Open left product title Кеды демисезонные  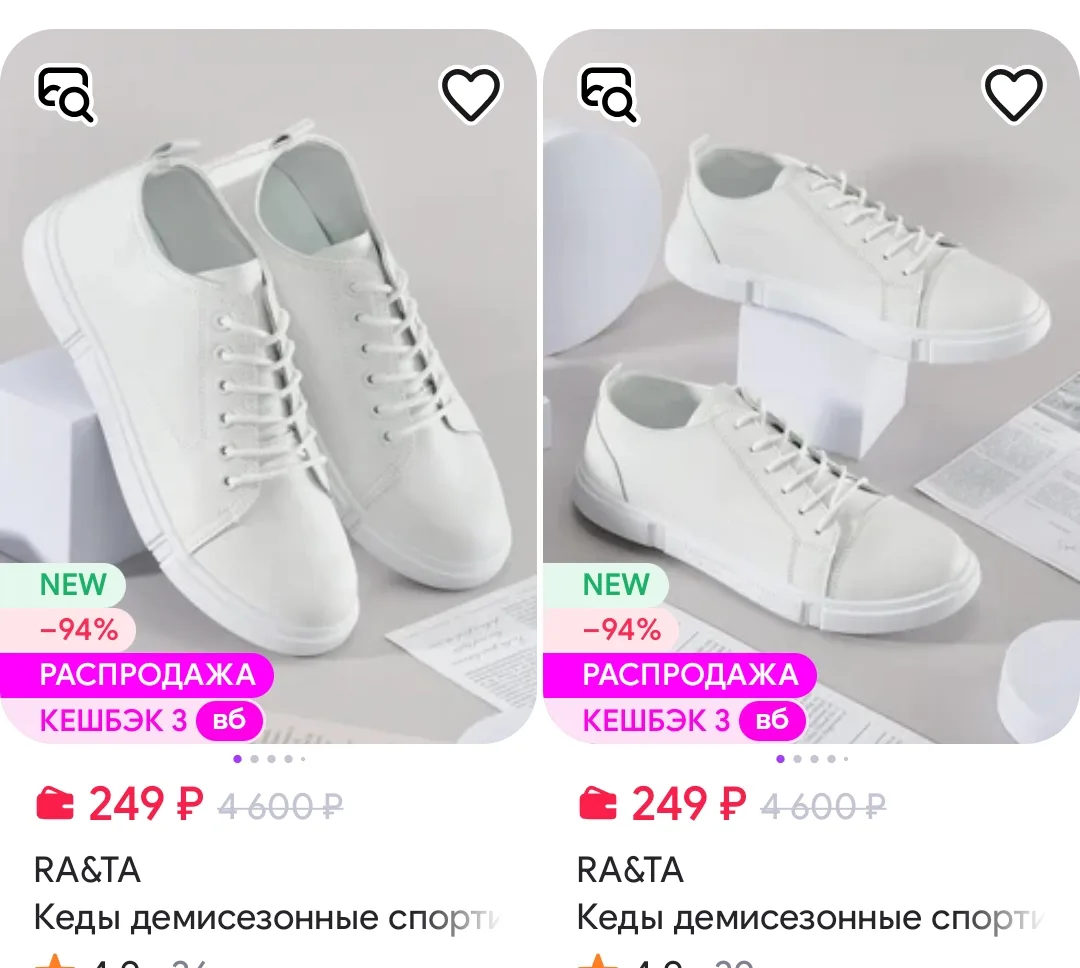[x=267, y=918]
